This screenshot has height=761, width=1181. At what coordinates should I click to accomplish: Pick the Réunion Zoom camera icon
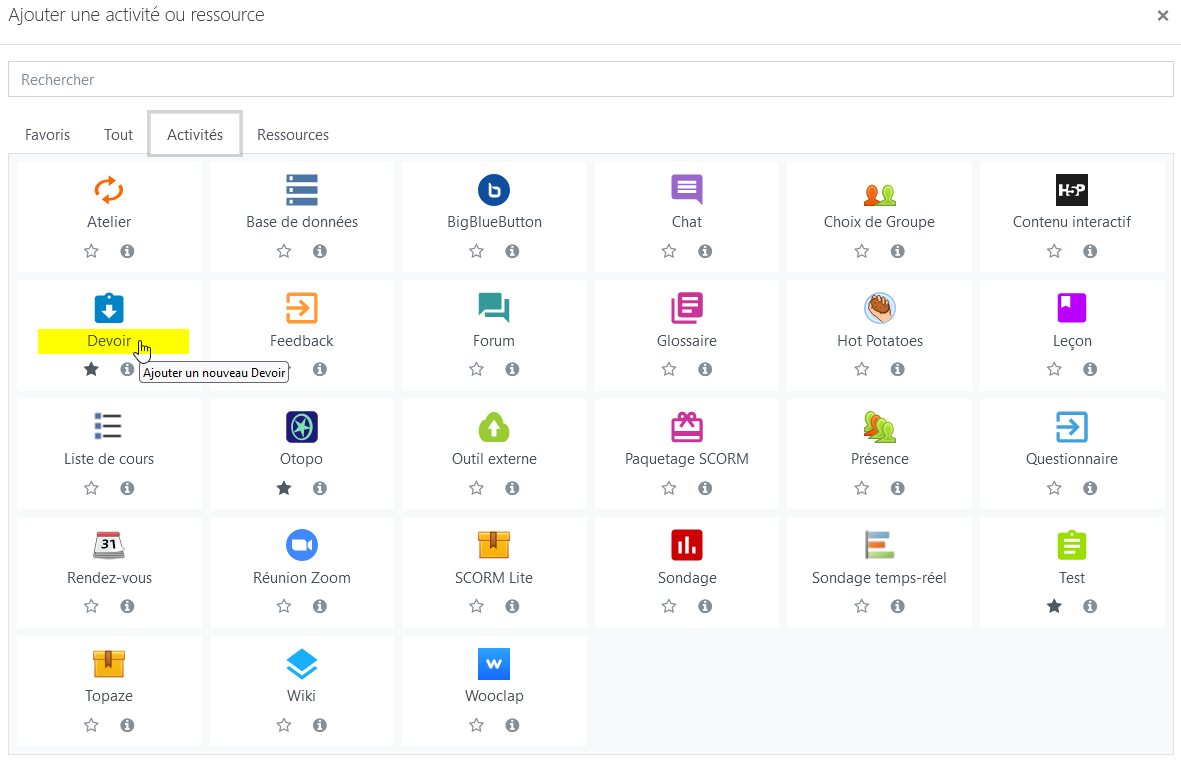coord(301,545)
